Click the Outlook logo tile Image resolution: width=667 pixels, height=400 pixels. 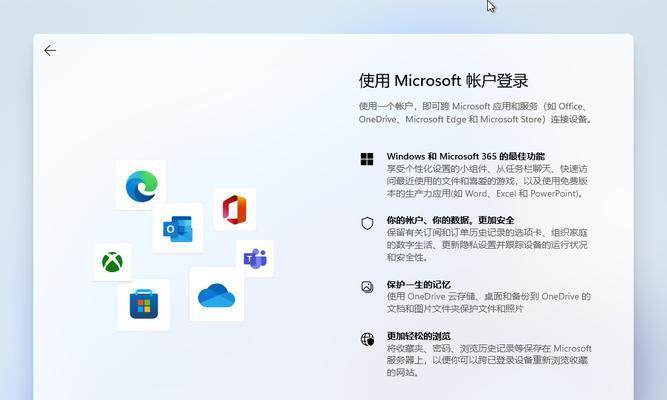178,228
